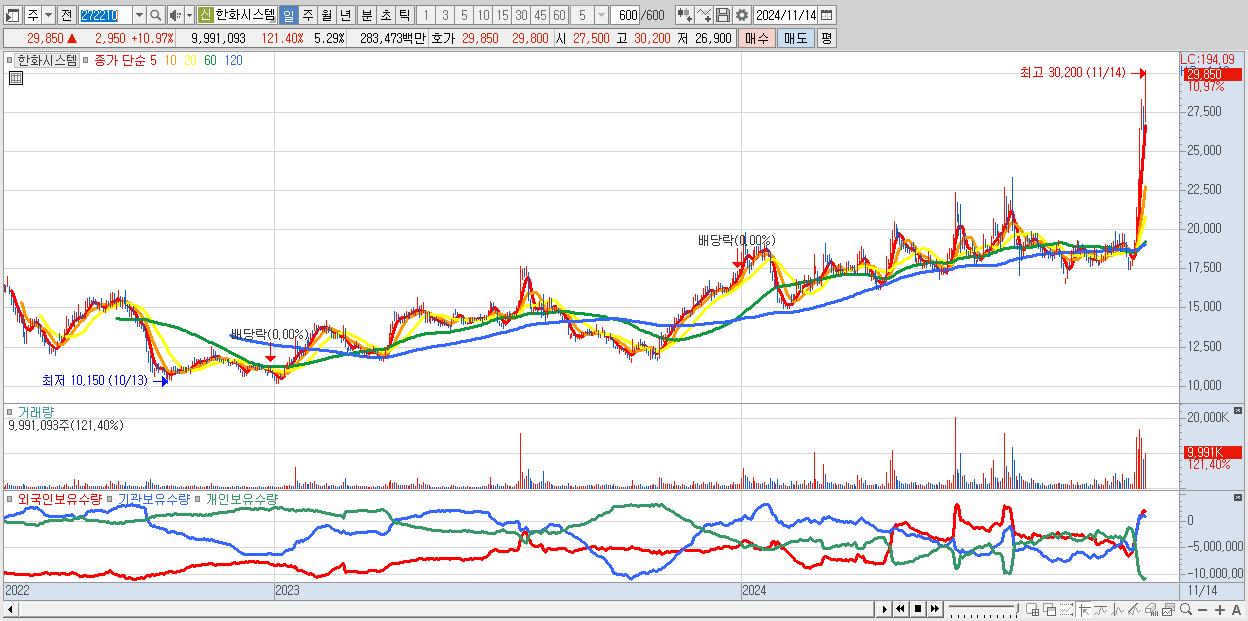Click the eraser tool icon in bottom toolbar

pos(1151,609)
